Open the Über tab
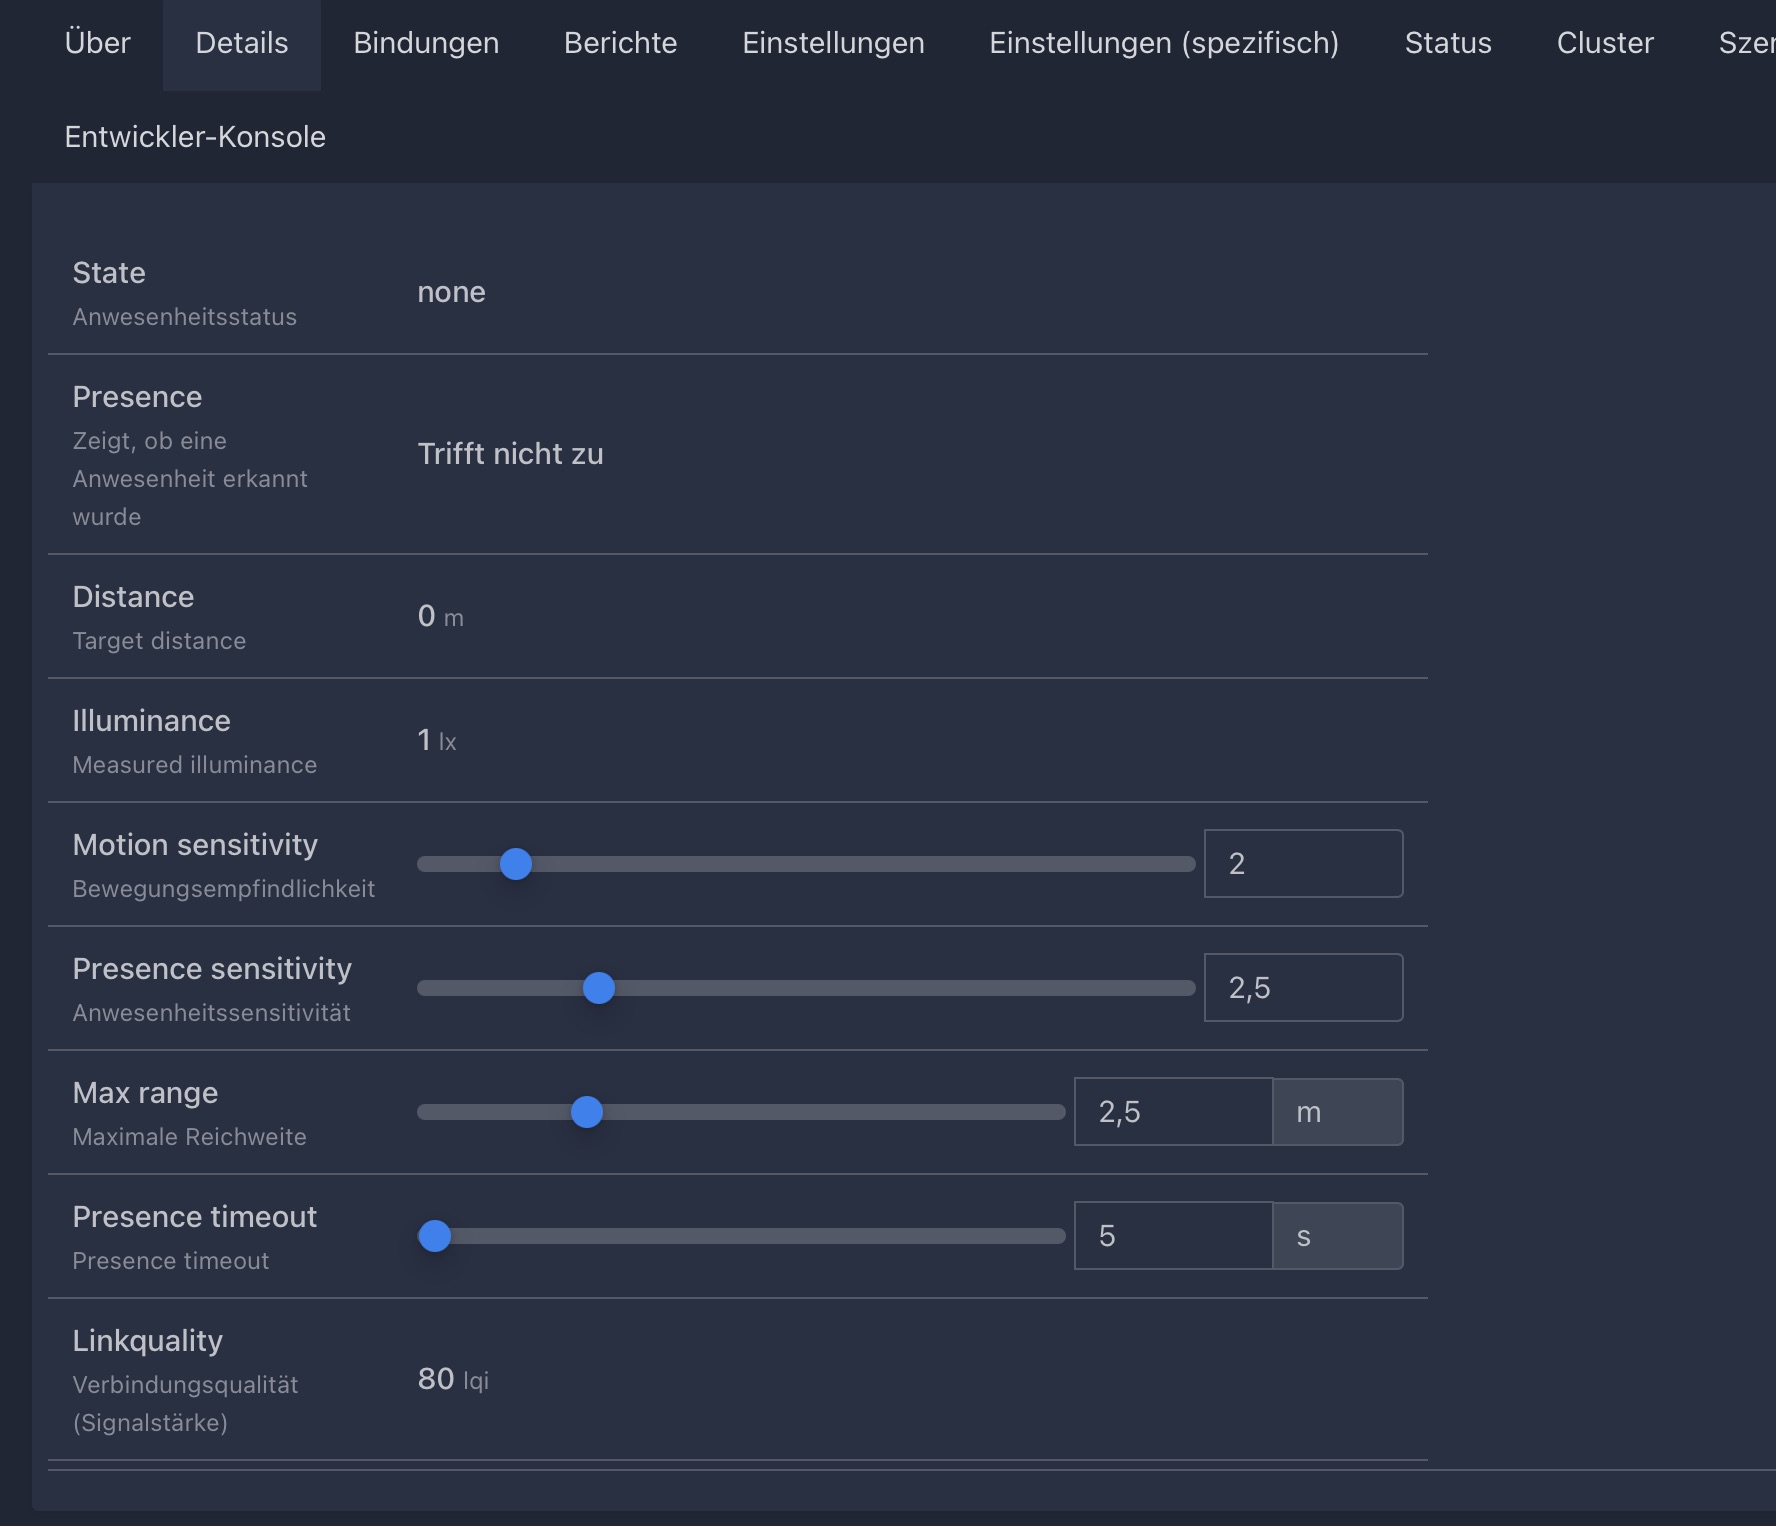 (97, 43)
